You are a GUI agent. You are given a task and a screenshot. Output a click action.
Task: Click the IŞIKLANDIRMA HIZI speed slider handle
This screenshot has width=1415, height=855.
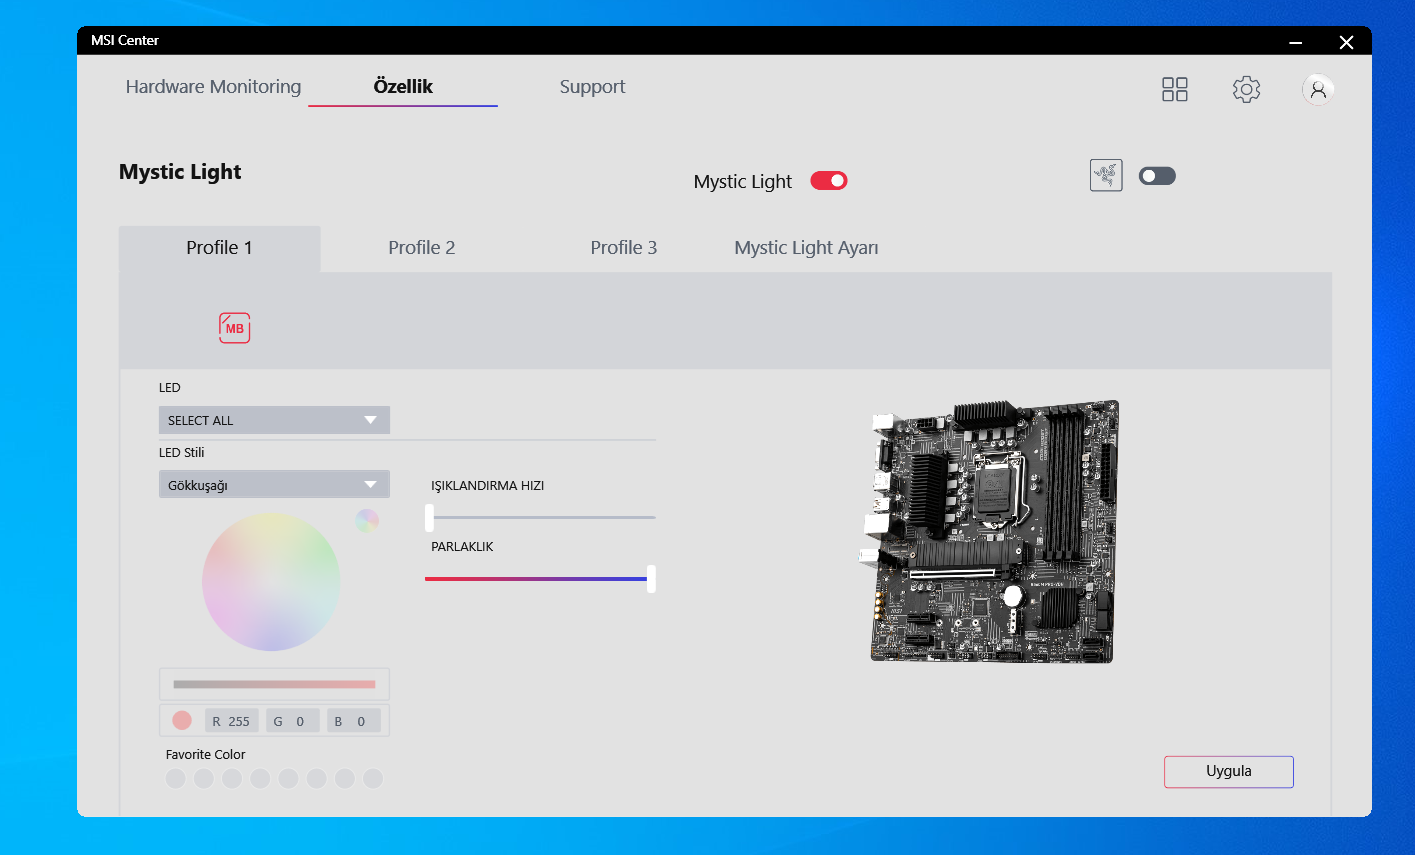tap(430, 517)
